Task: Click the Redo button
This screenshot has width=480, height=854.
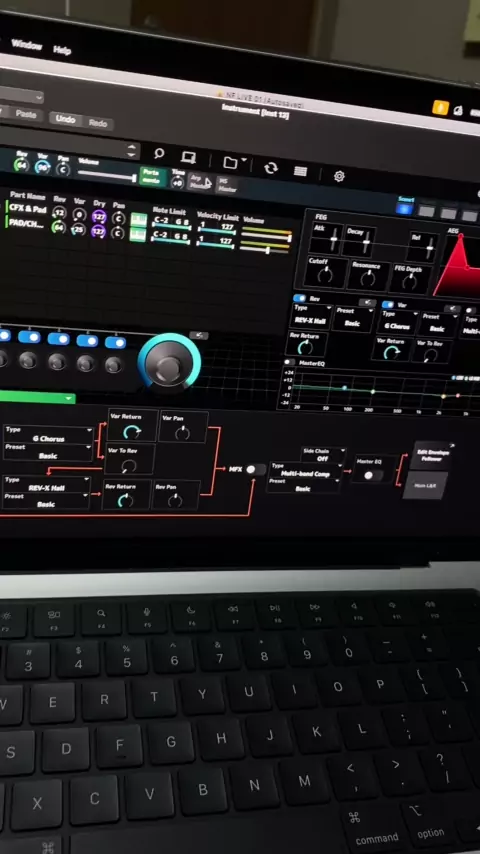Action: (x=98, y=123)
